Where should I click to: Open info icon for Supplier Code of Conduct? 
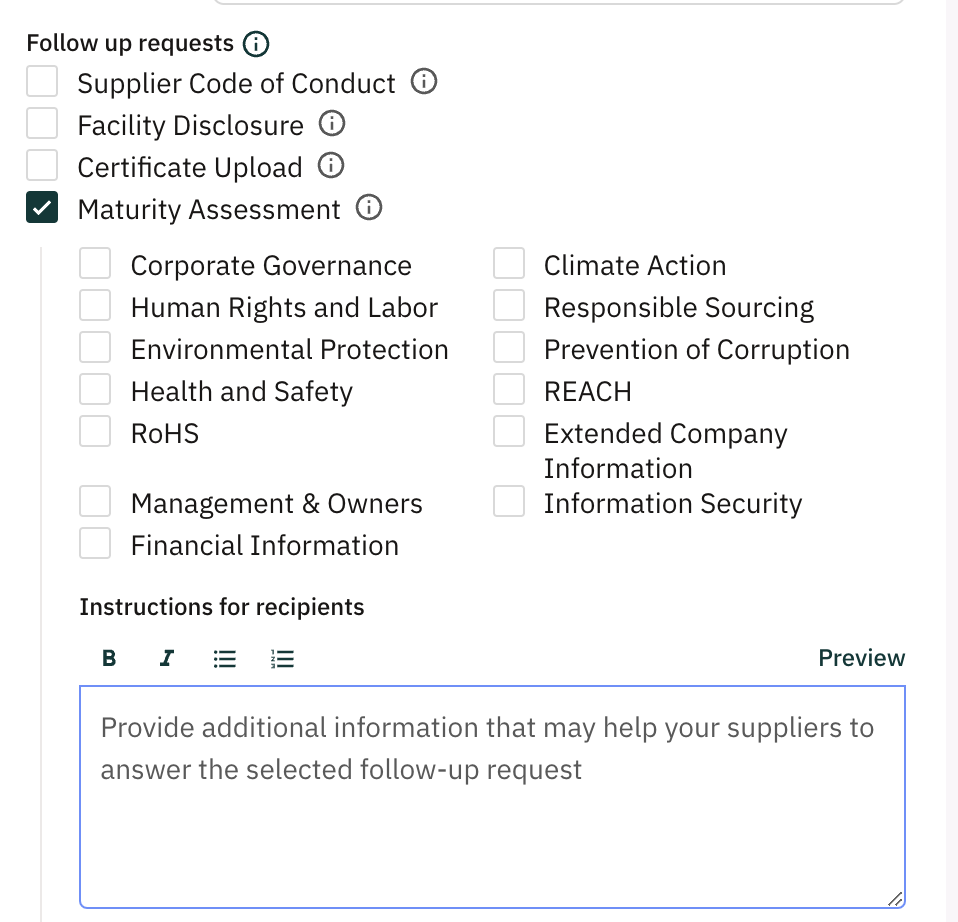(423, 81)
